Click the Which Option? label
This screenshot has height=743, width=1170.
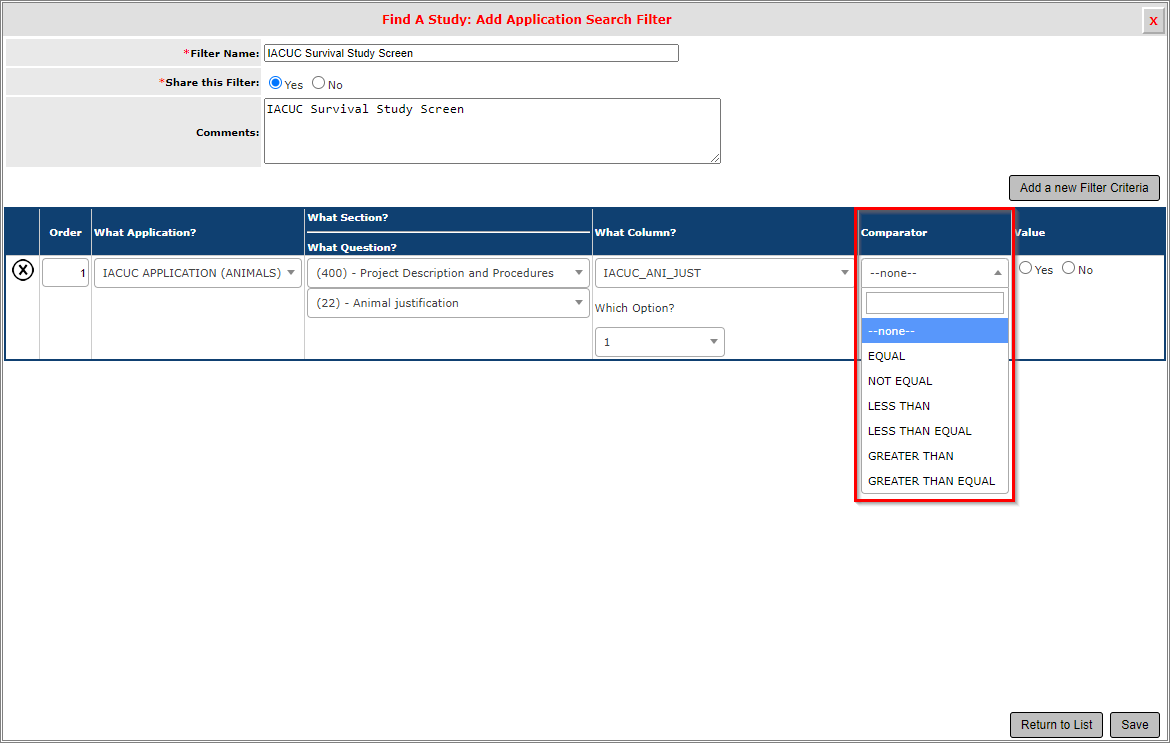pos(634,308)
